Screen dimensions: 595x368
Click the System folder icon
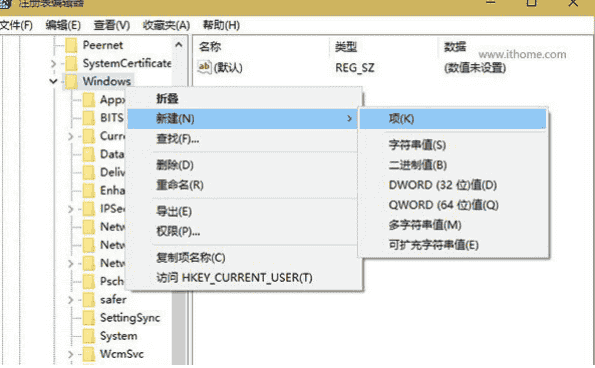click(x=89, y=336)
